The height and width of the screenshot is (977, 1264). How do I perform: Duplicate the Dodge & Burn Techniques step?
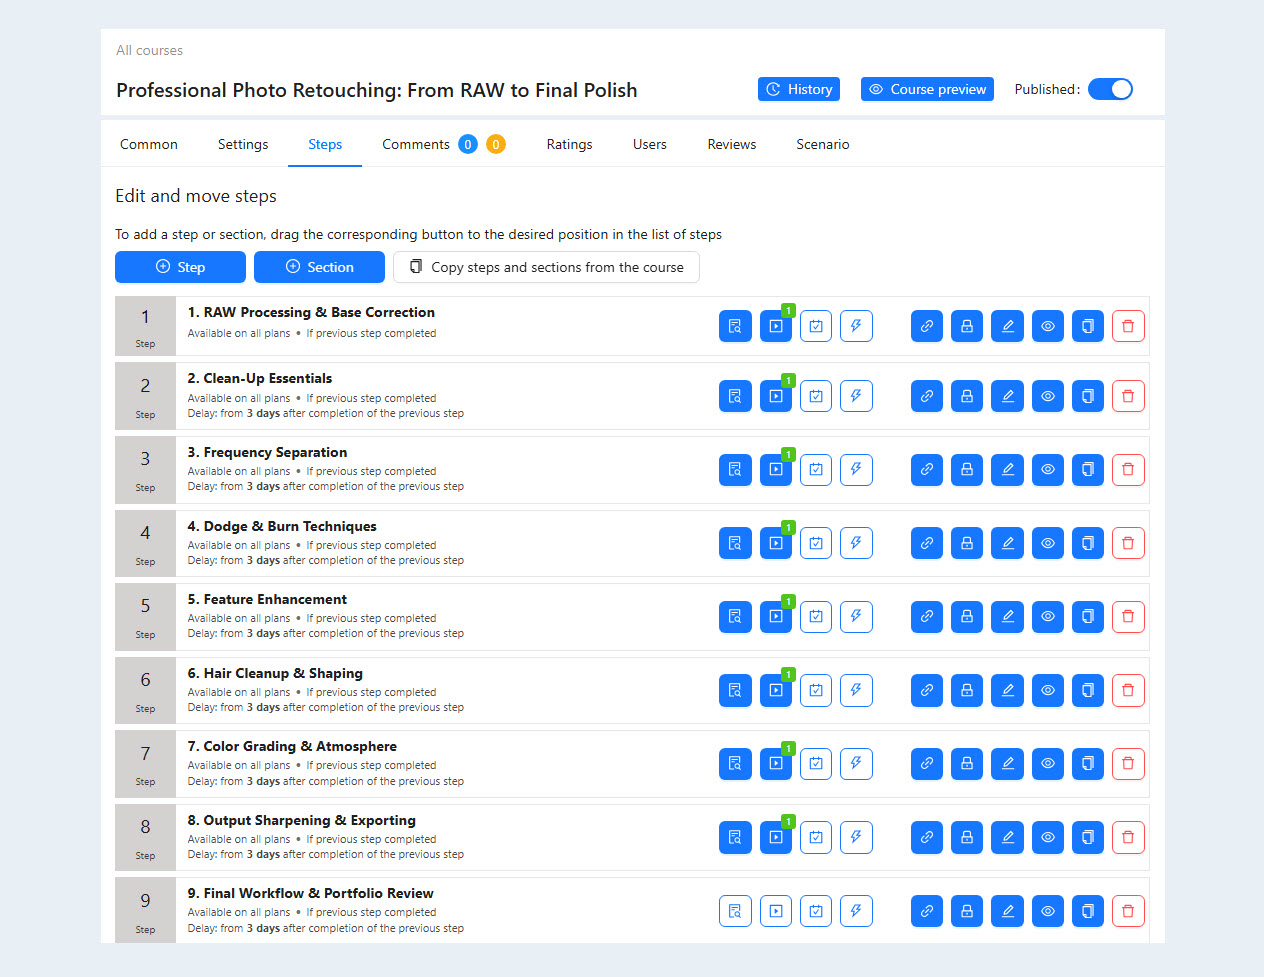pyautogui.click(x=1088, y=543)
